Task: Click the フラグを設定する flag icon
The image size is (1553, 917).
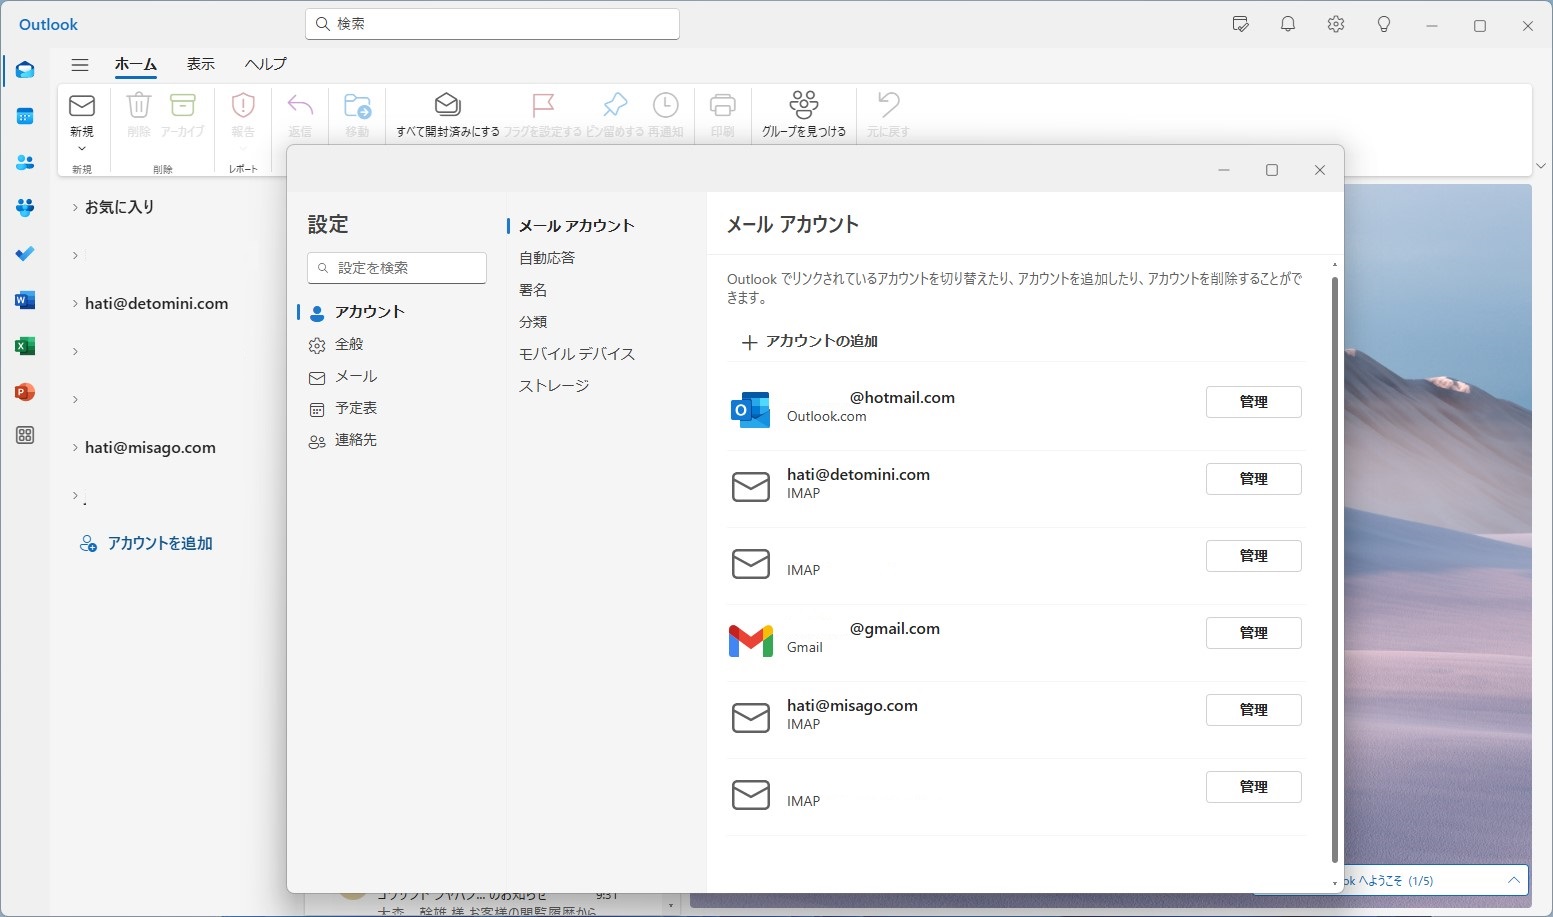Action: coord(542,105)
